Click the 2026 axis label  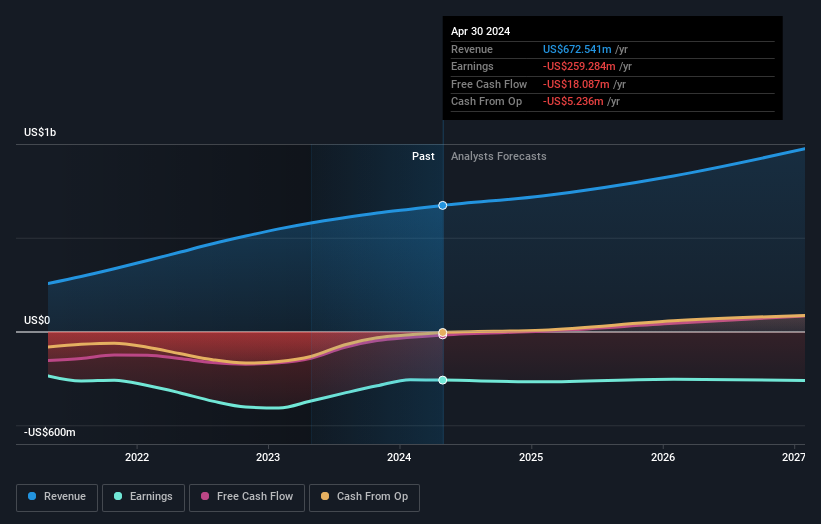663,458
